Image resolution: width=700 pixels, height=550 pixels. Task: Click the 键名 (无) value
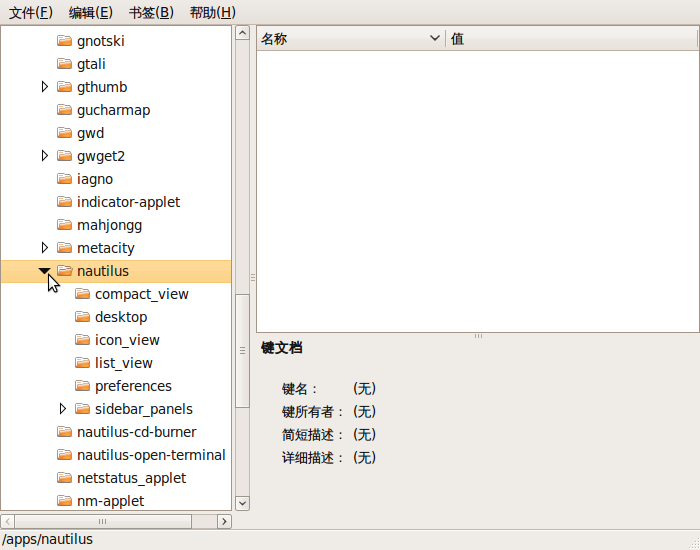(364, 388)
